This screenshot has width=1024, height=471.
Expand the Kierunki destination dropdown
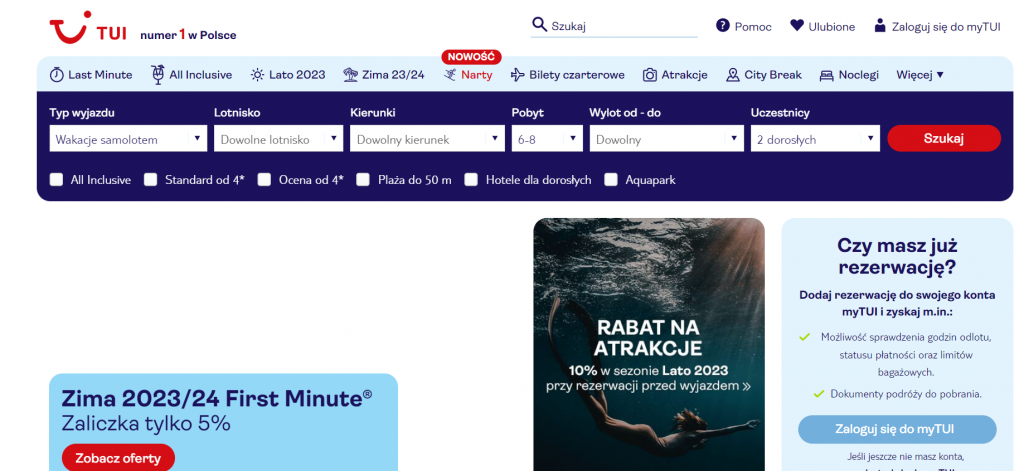pos(427,138)
